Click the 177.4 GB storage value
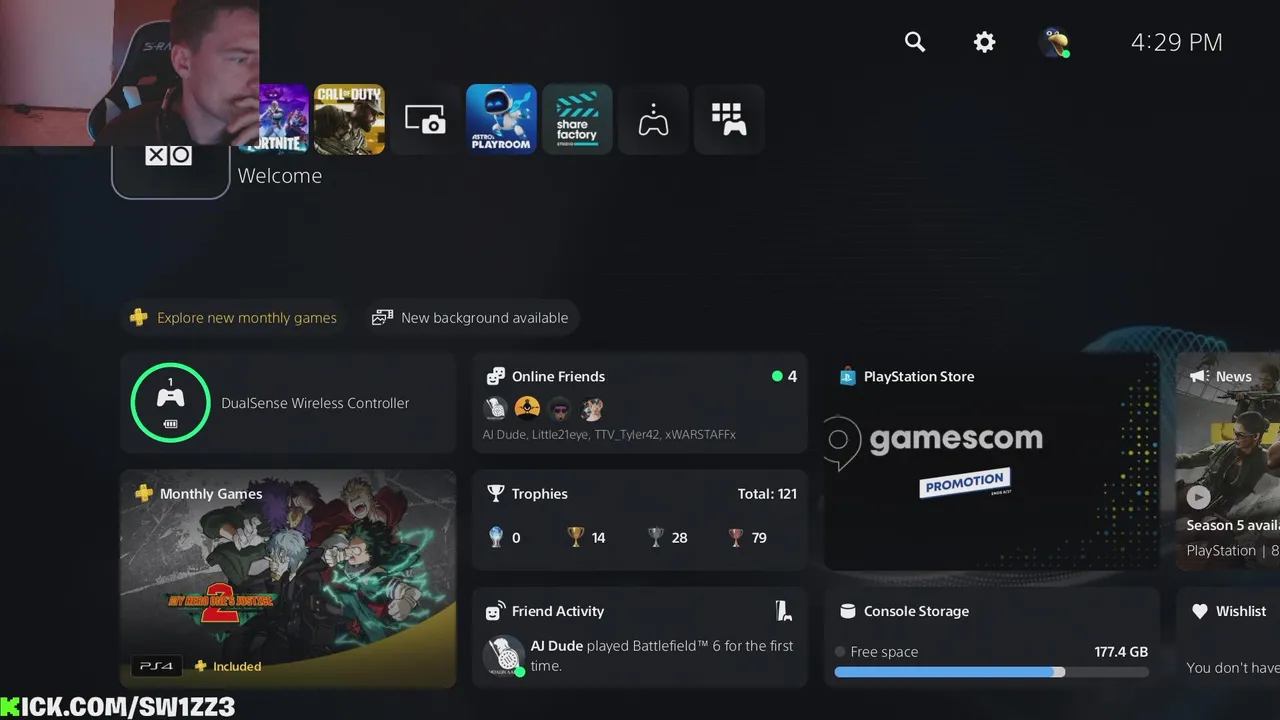The image size is (1280, 720). 1121,652
